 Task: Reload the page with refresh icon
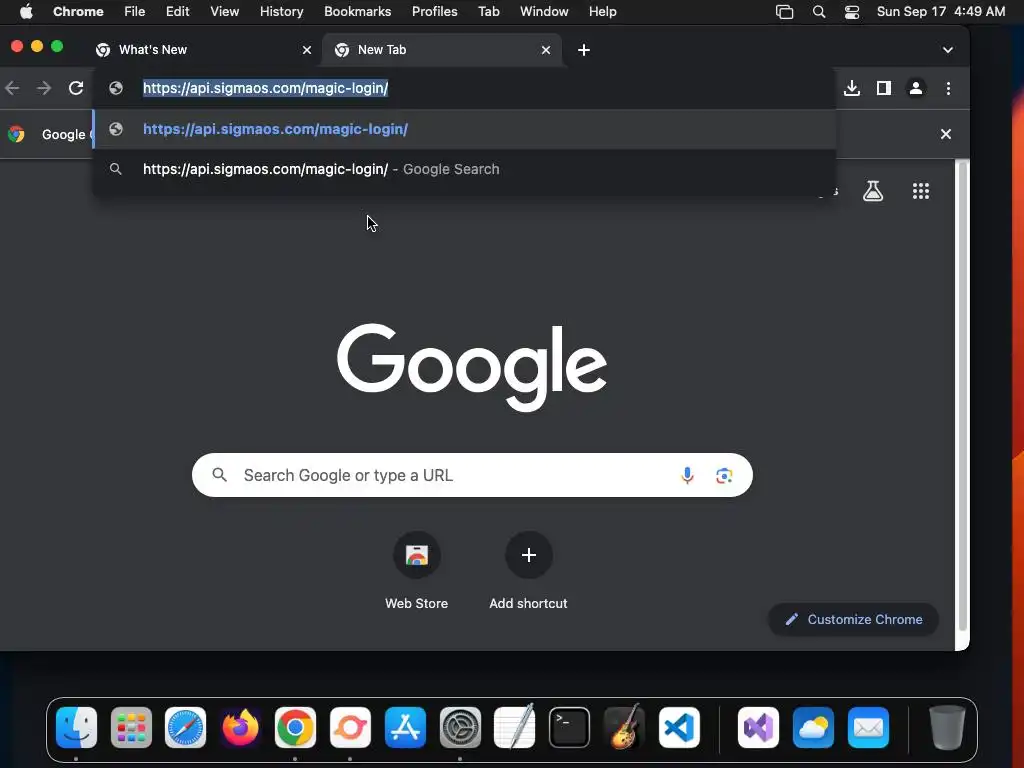point(76,88)
